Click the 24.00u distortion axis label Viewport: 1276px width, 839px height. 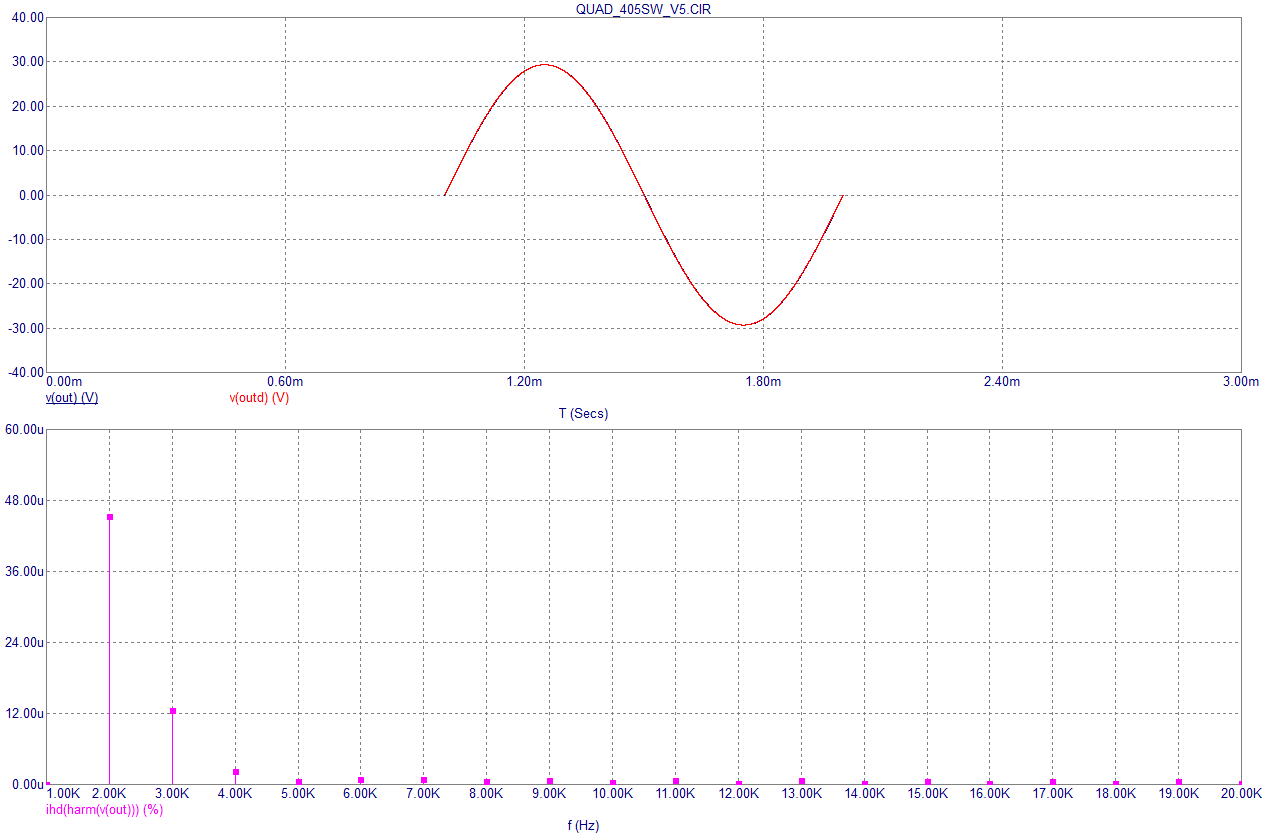pos(25,642)
